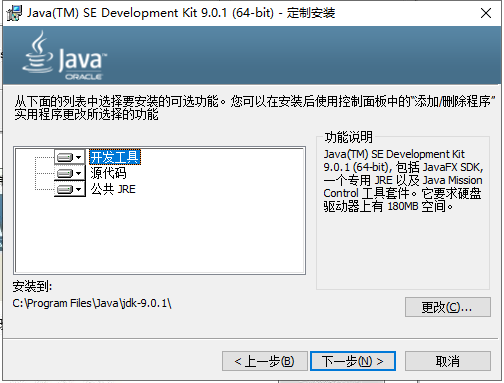The width and height of the screenshot is (504, 383).
Task: Continue with the 下一步(N) button
Action: 353,361
